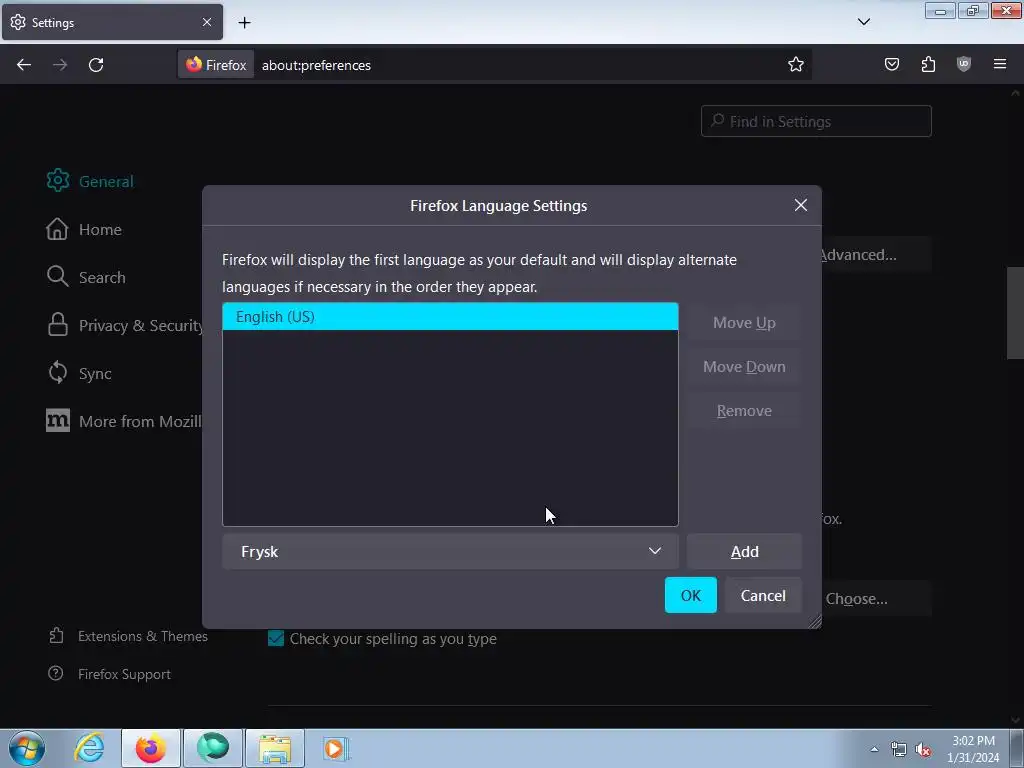
Task: Click the Move Down button
Action: pos(744,366)
